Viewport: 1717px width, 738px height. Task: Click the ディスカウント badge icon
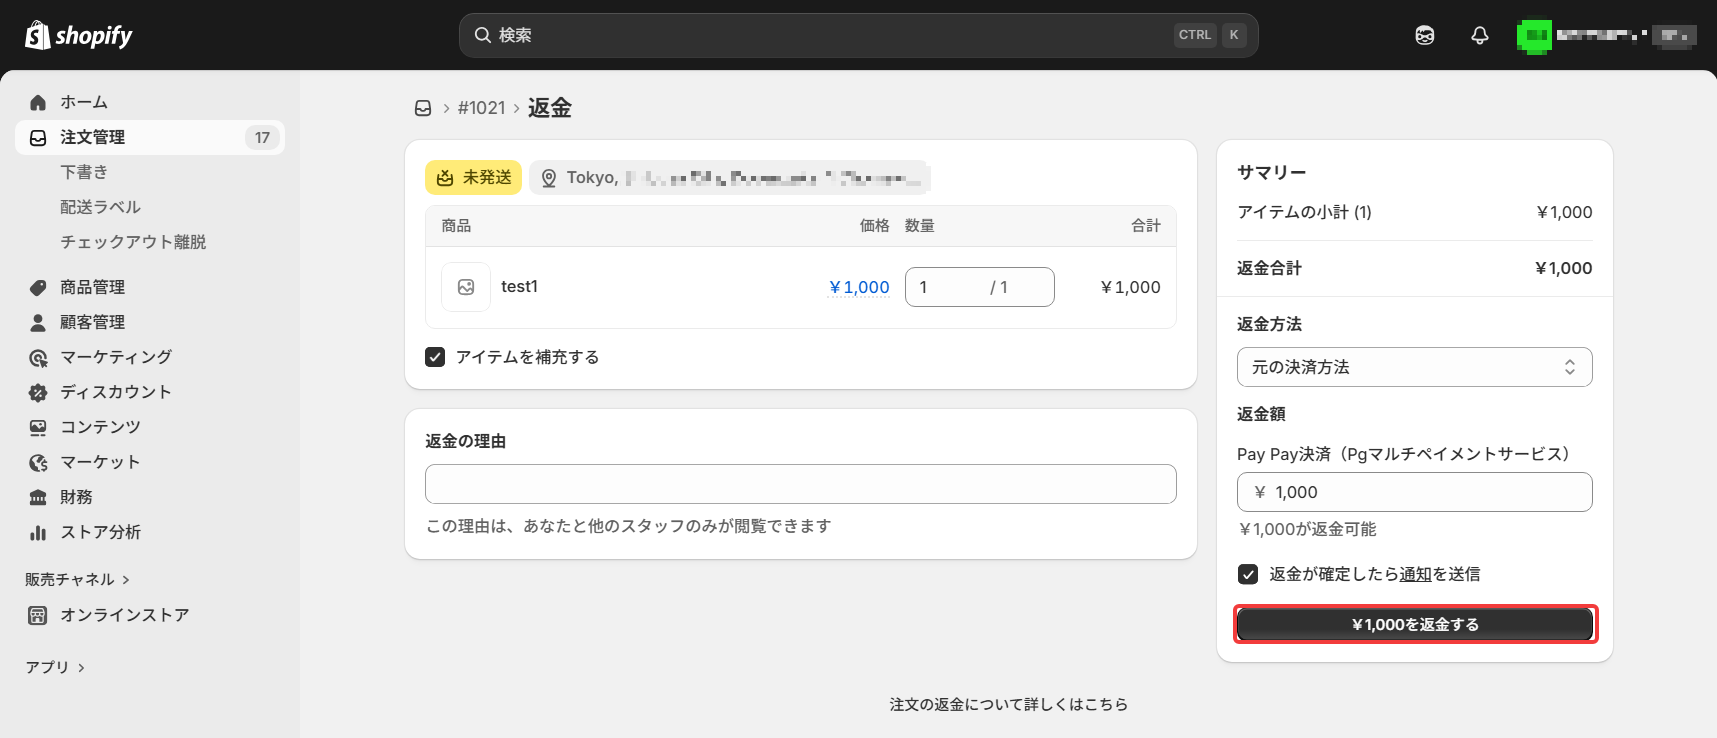click(38, 392)
